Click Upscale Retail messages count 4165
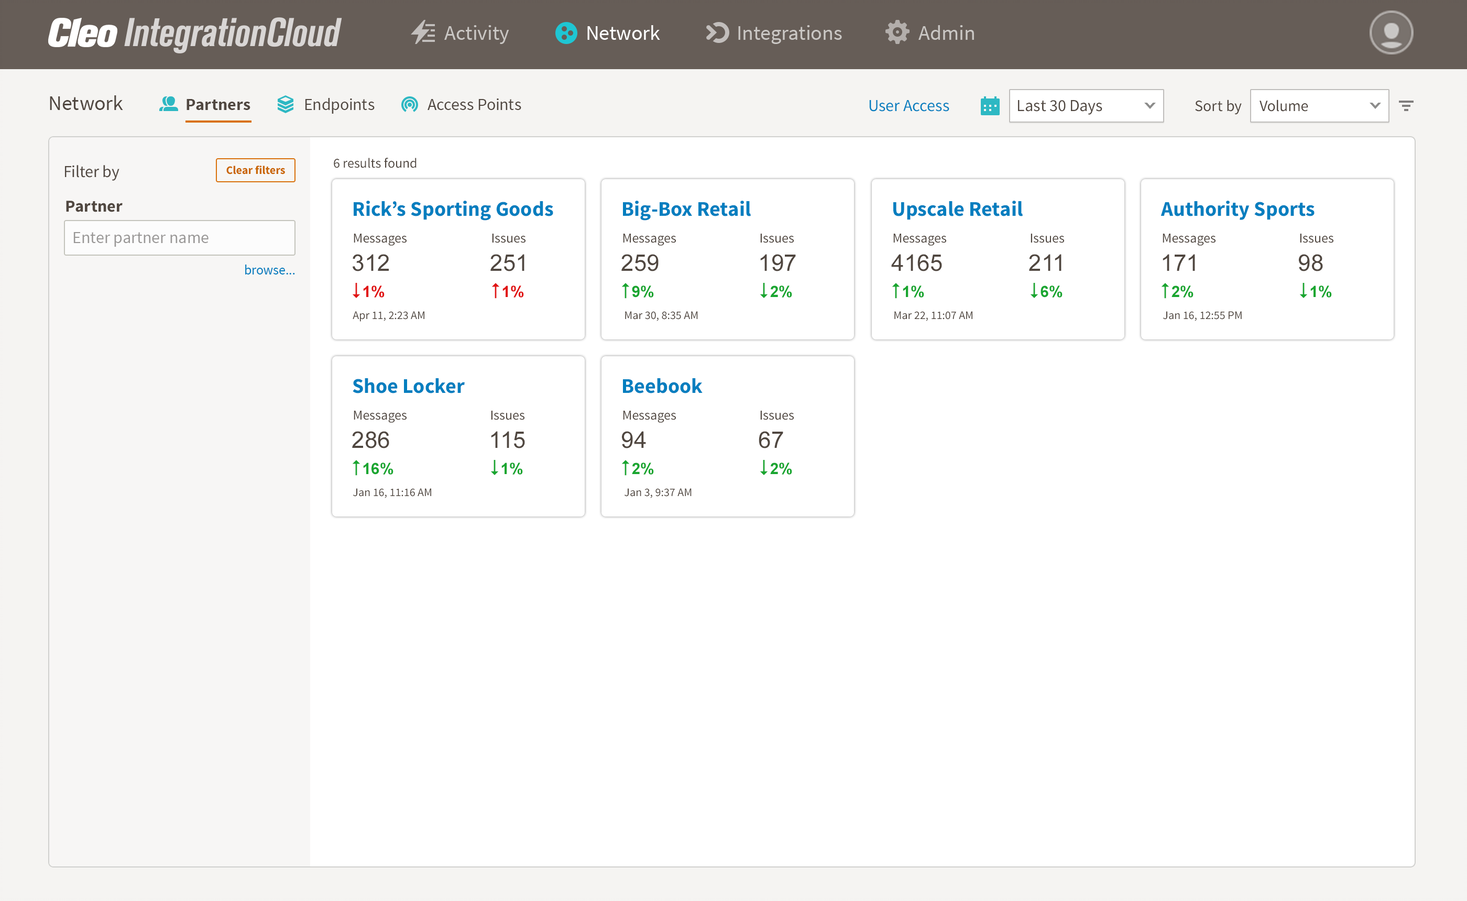Screen dimensions: 1467x901 click(917, 263)
